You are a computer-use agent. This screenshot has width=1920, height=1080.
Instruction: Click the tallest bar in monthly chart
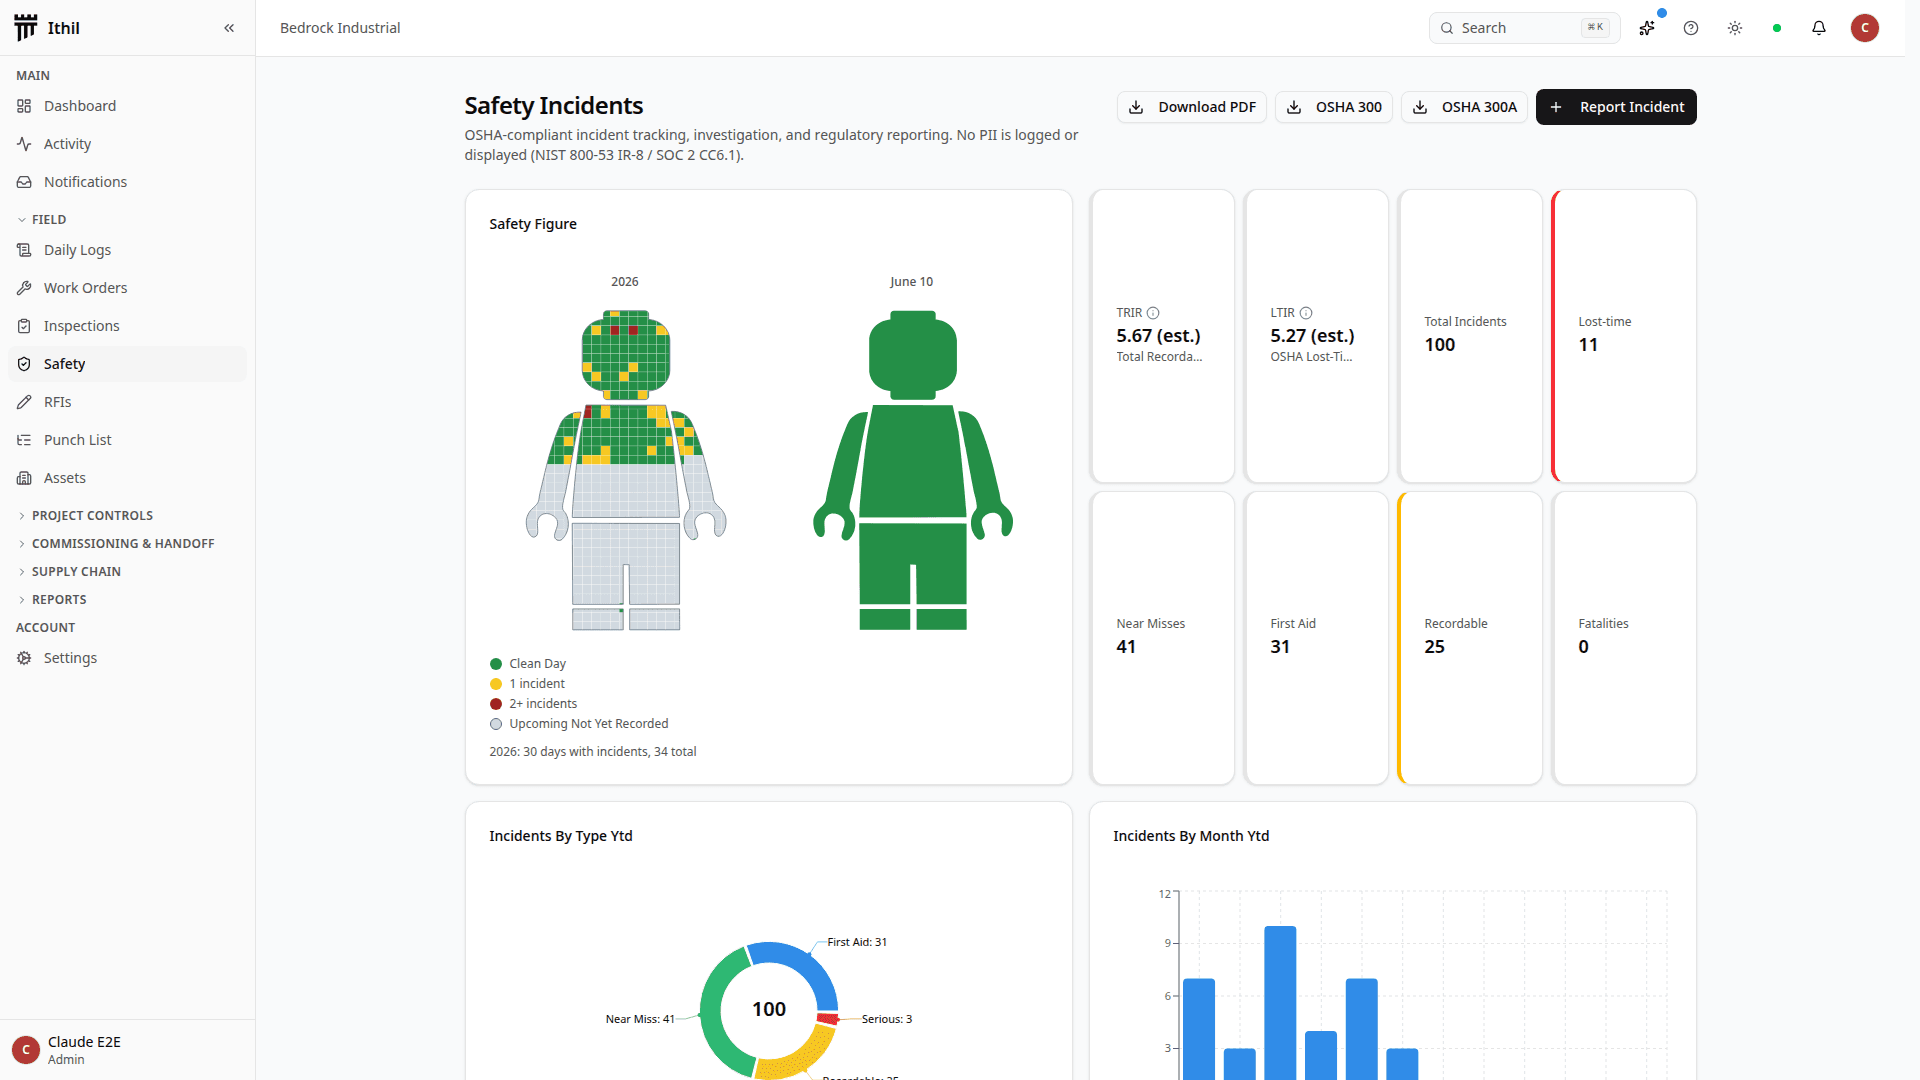point(1280,1002)
